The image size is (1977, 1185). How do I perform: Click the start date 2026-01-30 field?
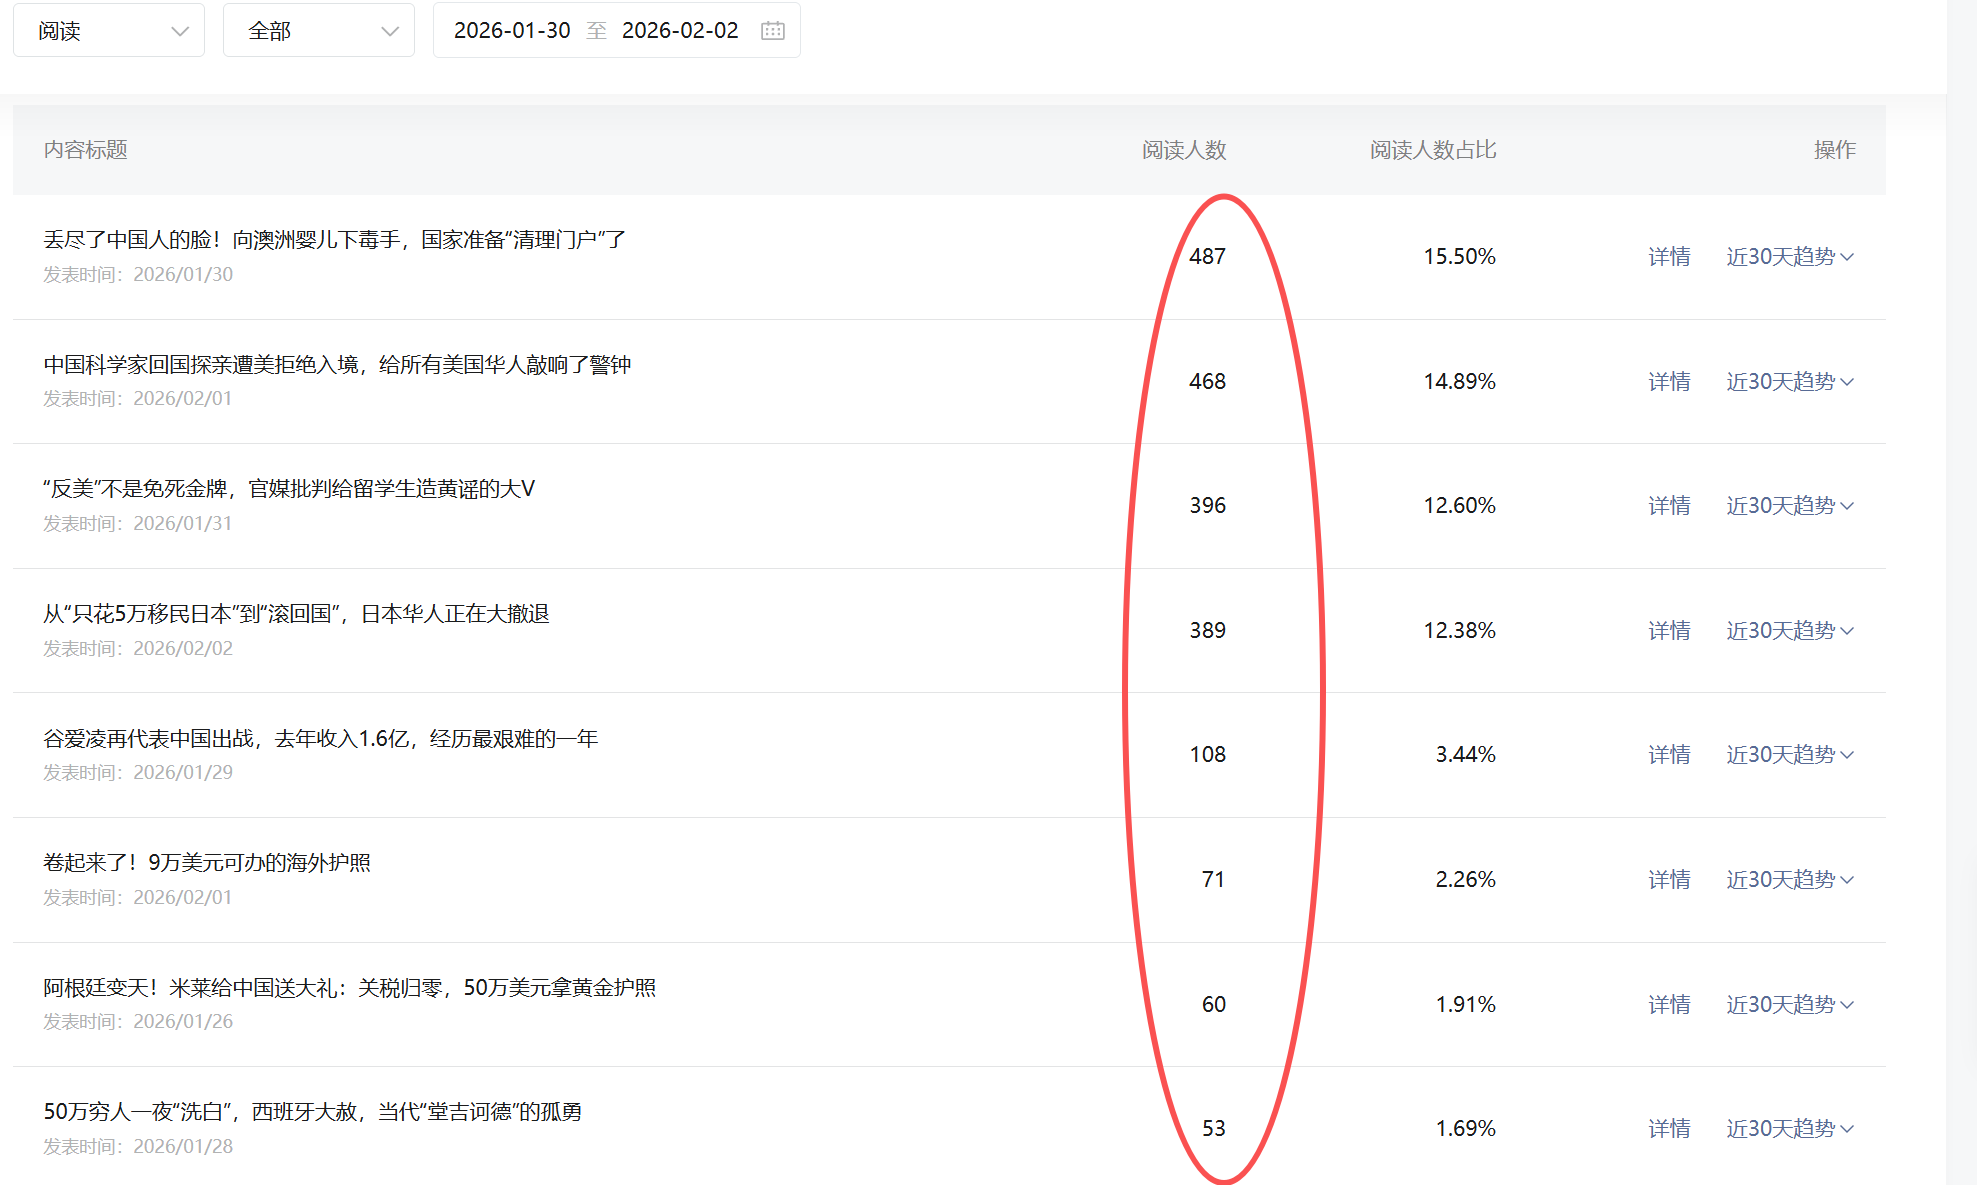click(x=512, y=31)
